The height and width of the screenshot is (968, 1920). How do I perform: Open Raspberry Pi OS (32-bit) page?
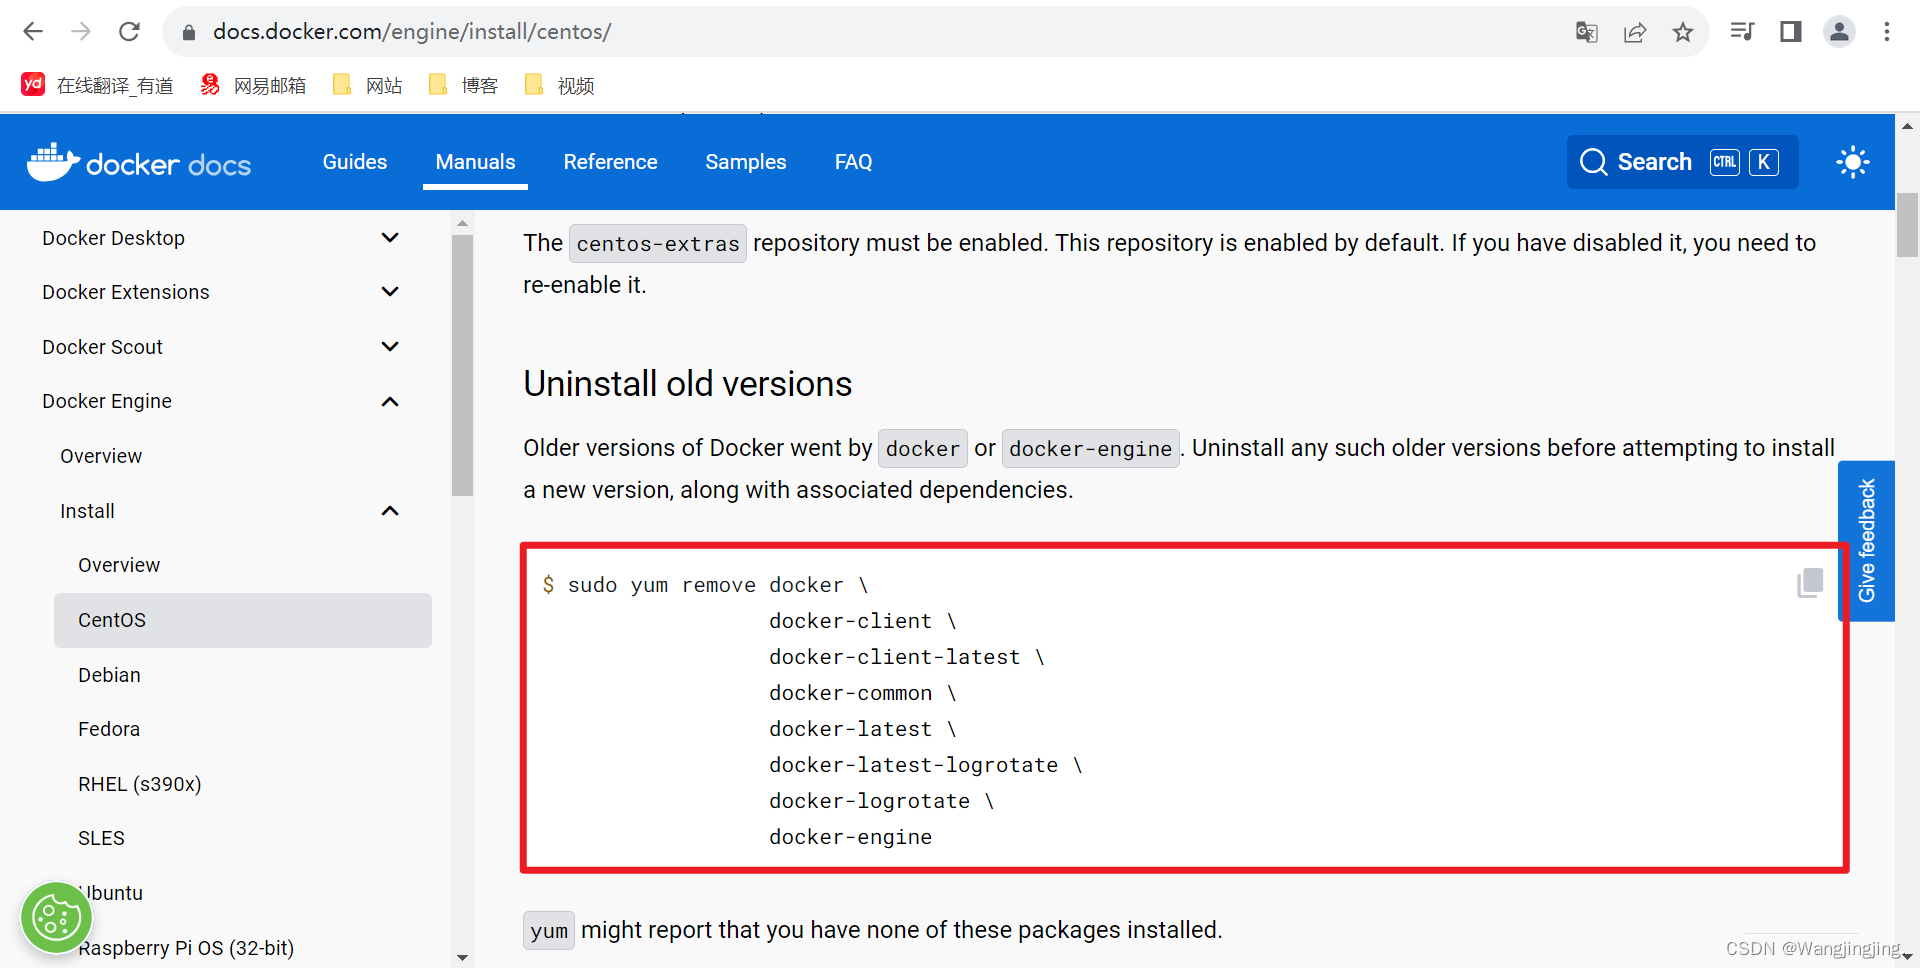pyautogui.click(x=186, y=948)
